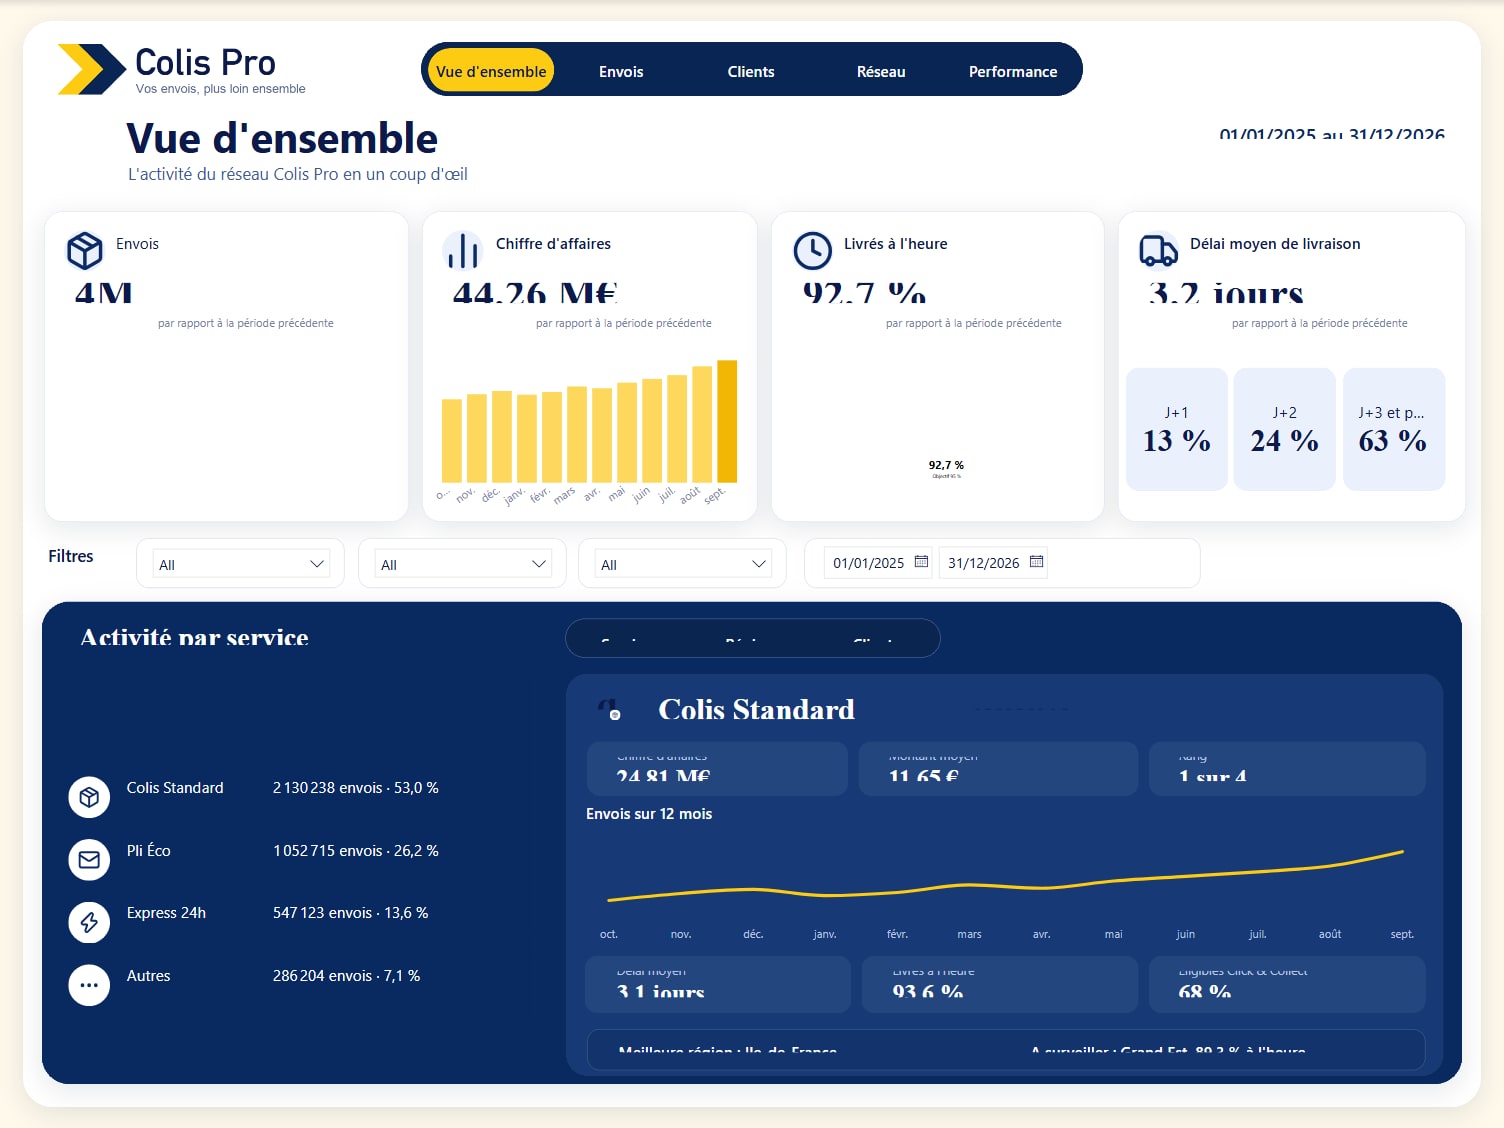Click icon beside Colis Standard detail title

click(x=609, y=709)
